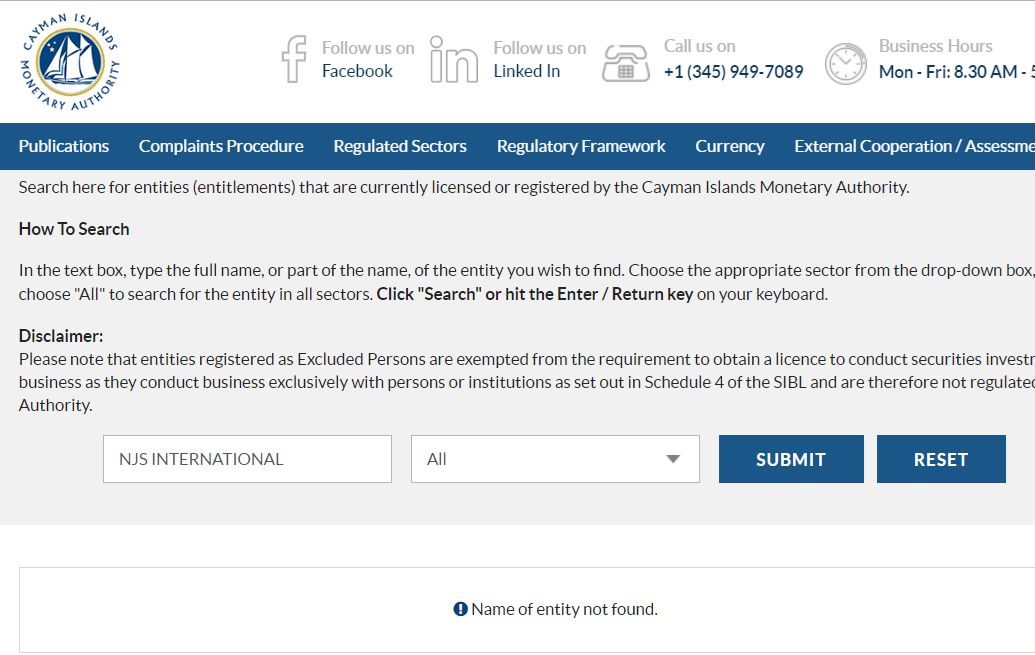Open the Regulatory Framework menu

[x=581, y=146]
